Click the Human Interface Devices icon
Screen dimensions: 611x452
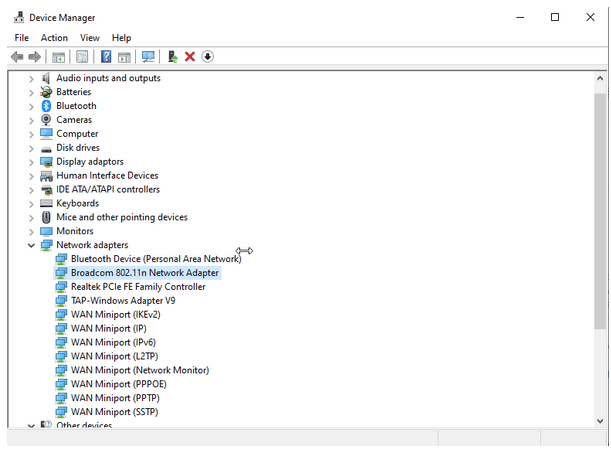coord(46,176)
